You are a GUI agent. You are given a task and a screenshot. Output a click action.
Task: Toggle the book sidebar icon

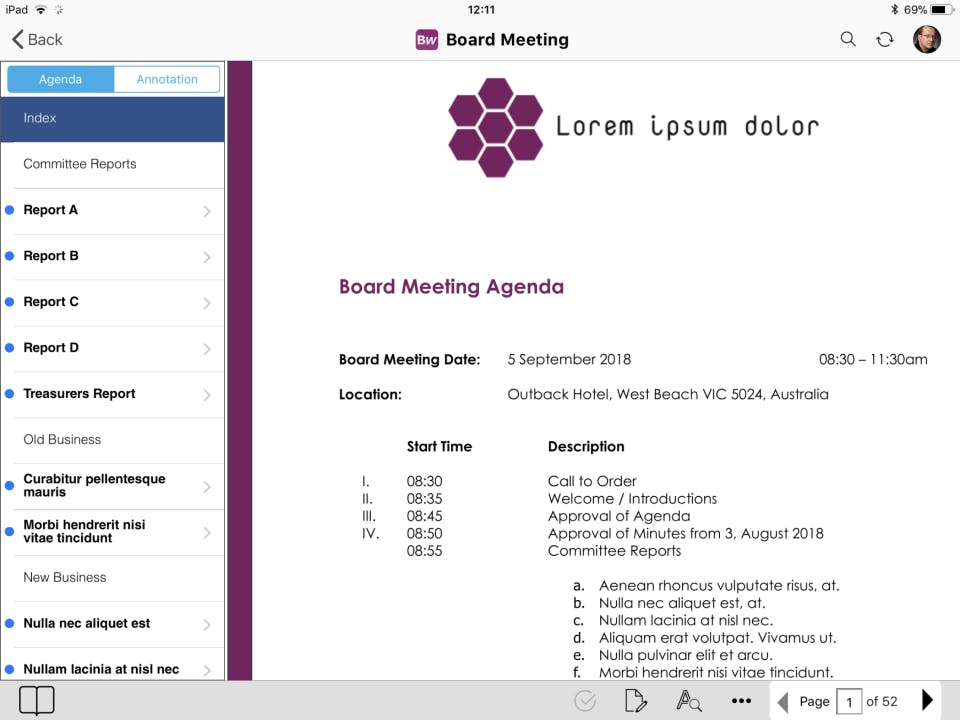(37, 700)
